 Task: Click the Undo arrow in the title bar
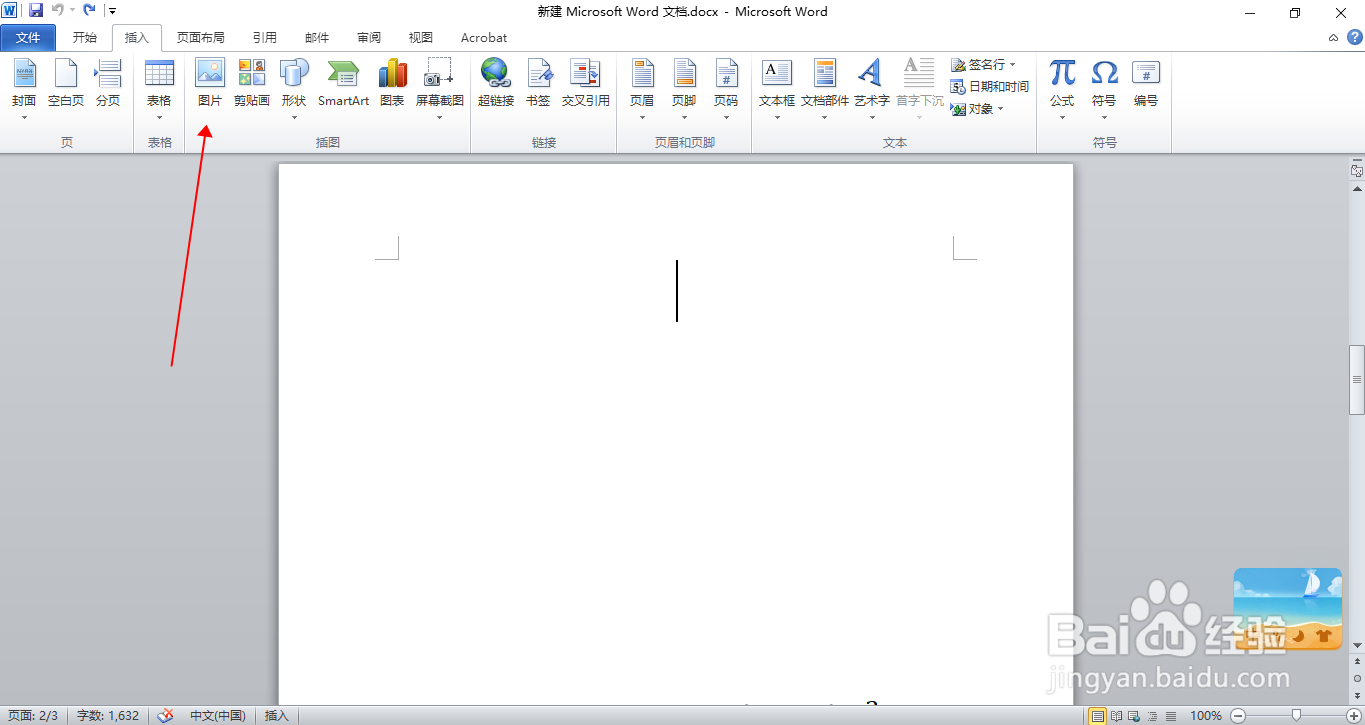pos(57,10)
